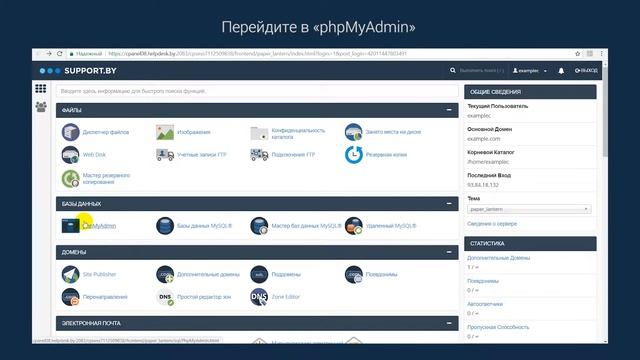The height and width of the screenshot is (360, 640).
Task: Open the FTP accounts truck icon
Action: [x=165, y=155]
